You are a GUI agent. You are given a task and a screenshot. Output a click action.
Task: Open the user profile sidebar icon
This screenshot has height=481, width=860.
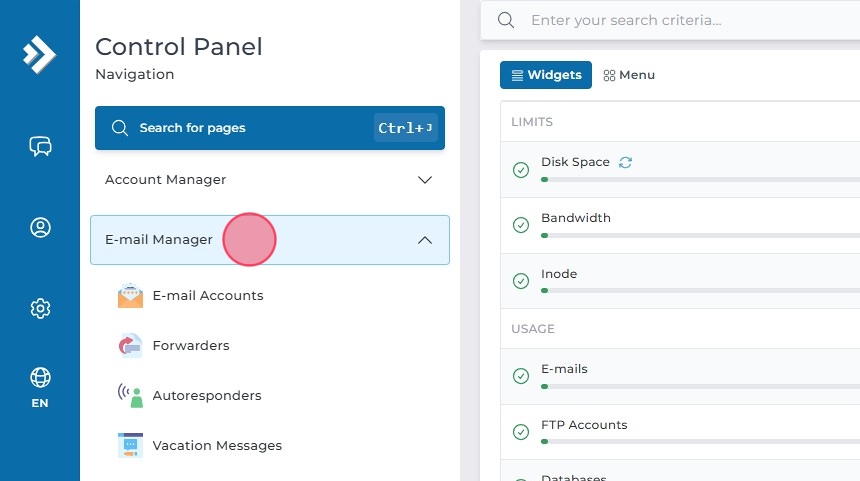40,228
